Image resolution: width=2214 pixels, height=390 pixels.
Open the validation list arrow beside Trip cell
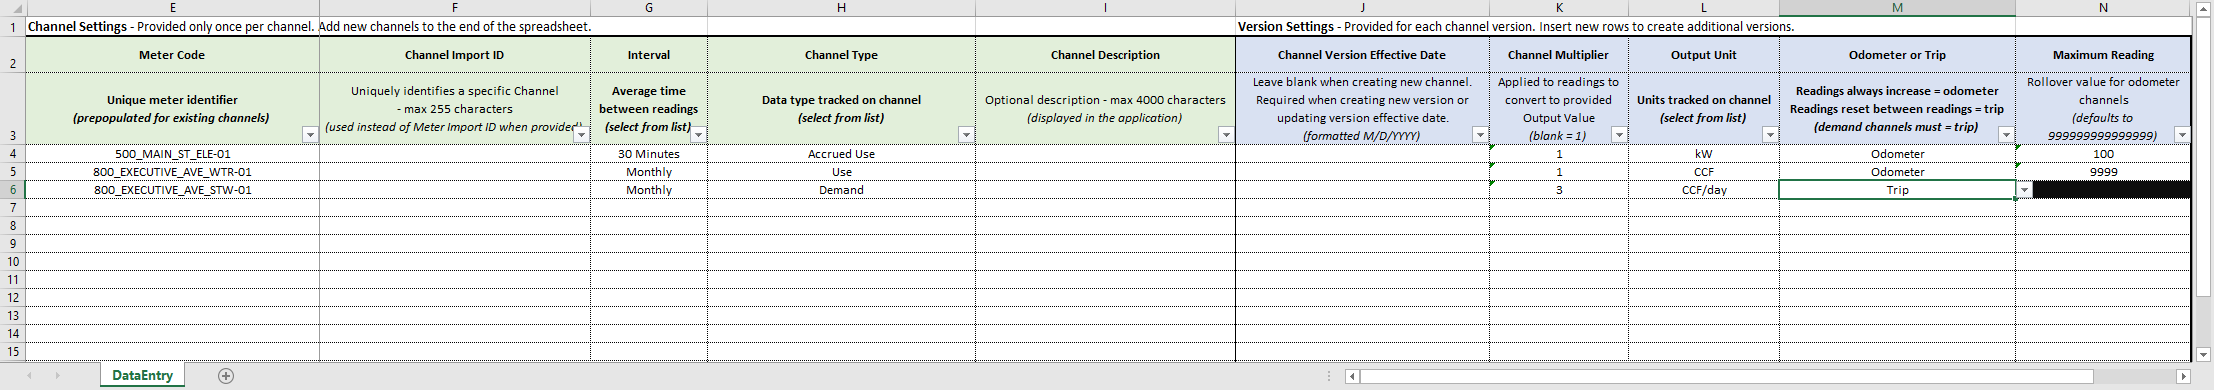click(x=2025, y=190)
